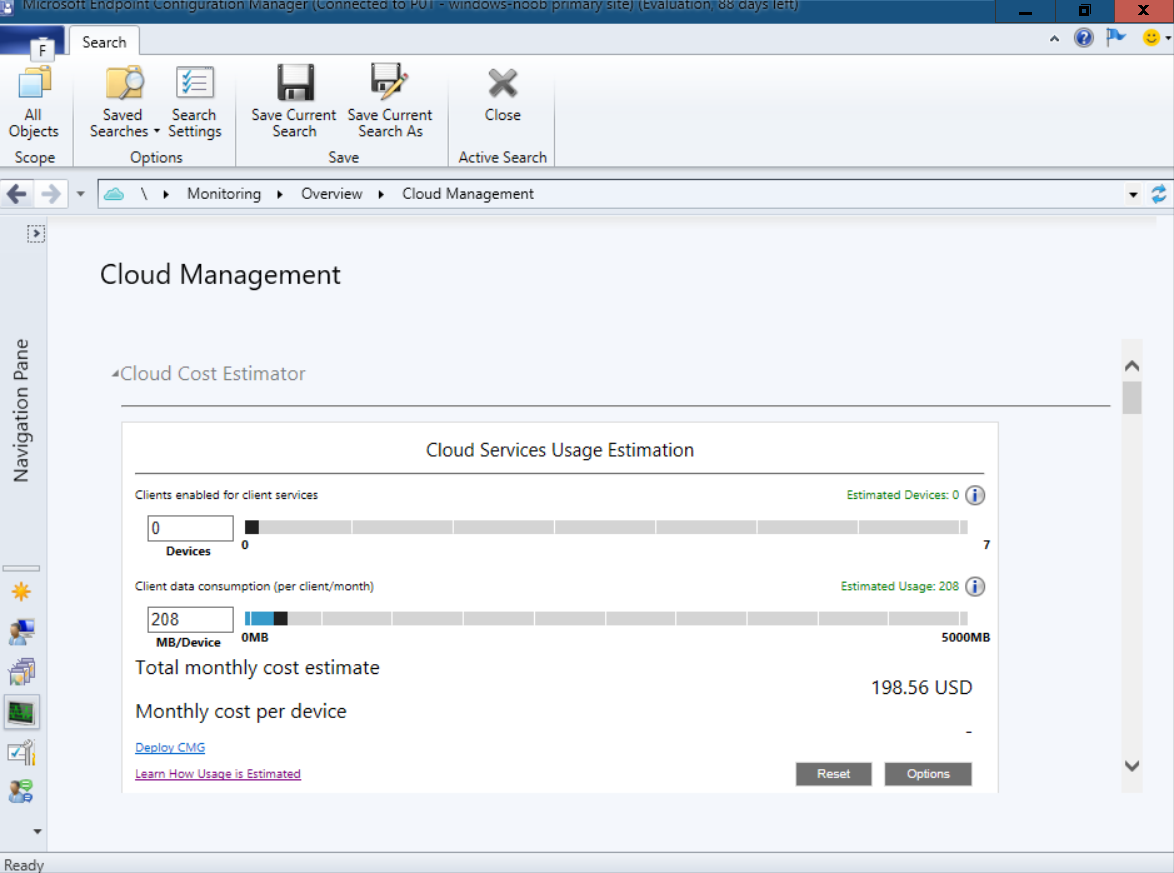The height and width of the screenshot is (873, 1174).
Task: Click the scrollbar down arrow
Action: click(1131, 765)
